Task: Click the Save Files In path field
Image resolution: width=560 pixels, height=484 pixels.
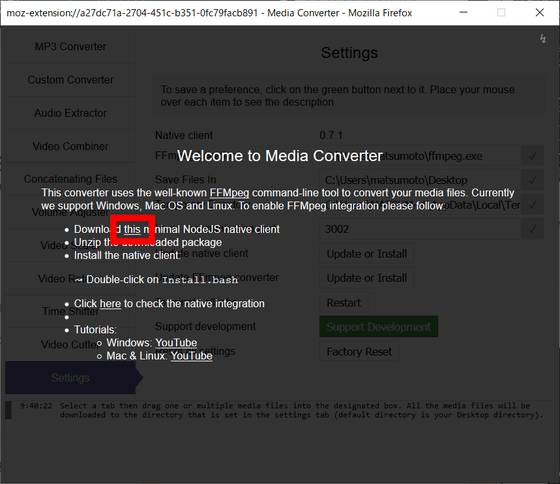Action: 420,180
